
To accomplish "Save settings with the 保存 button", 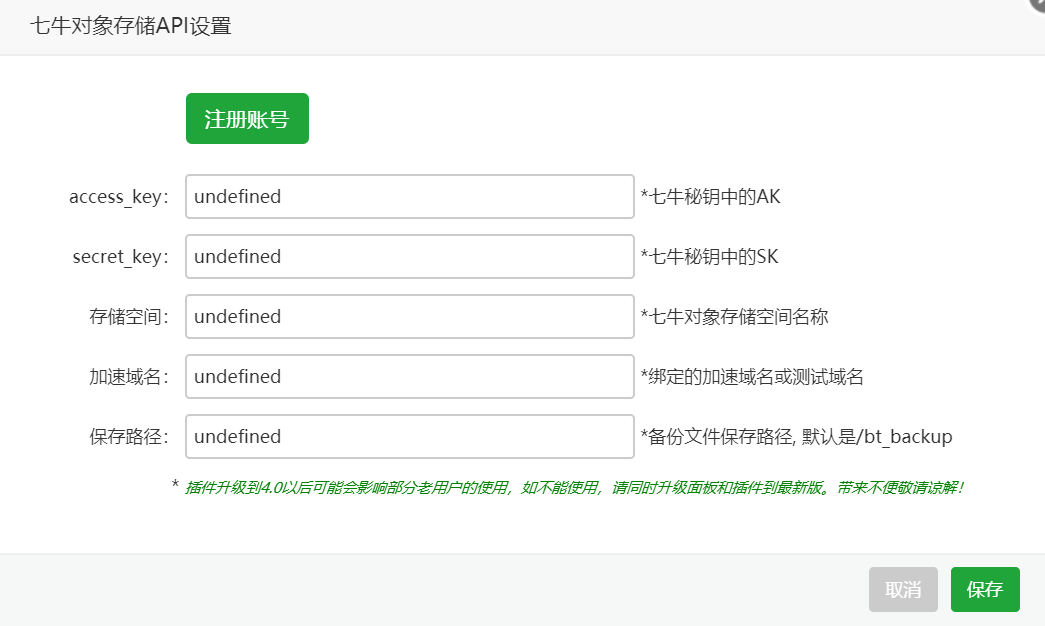I will 985,589.
